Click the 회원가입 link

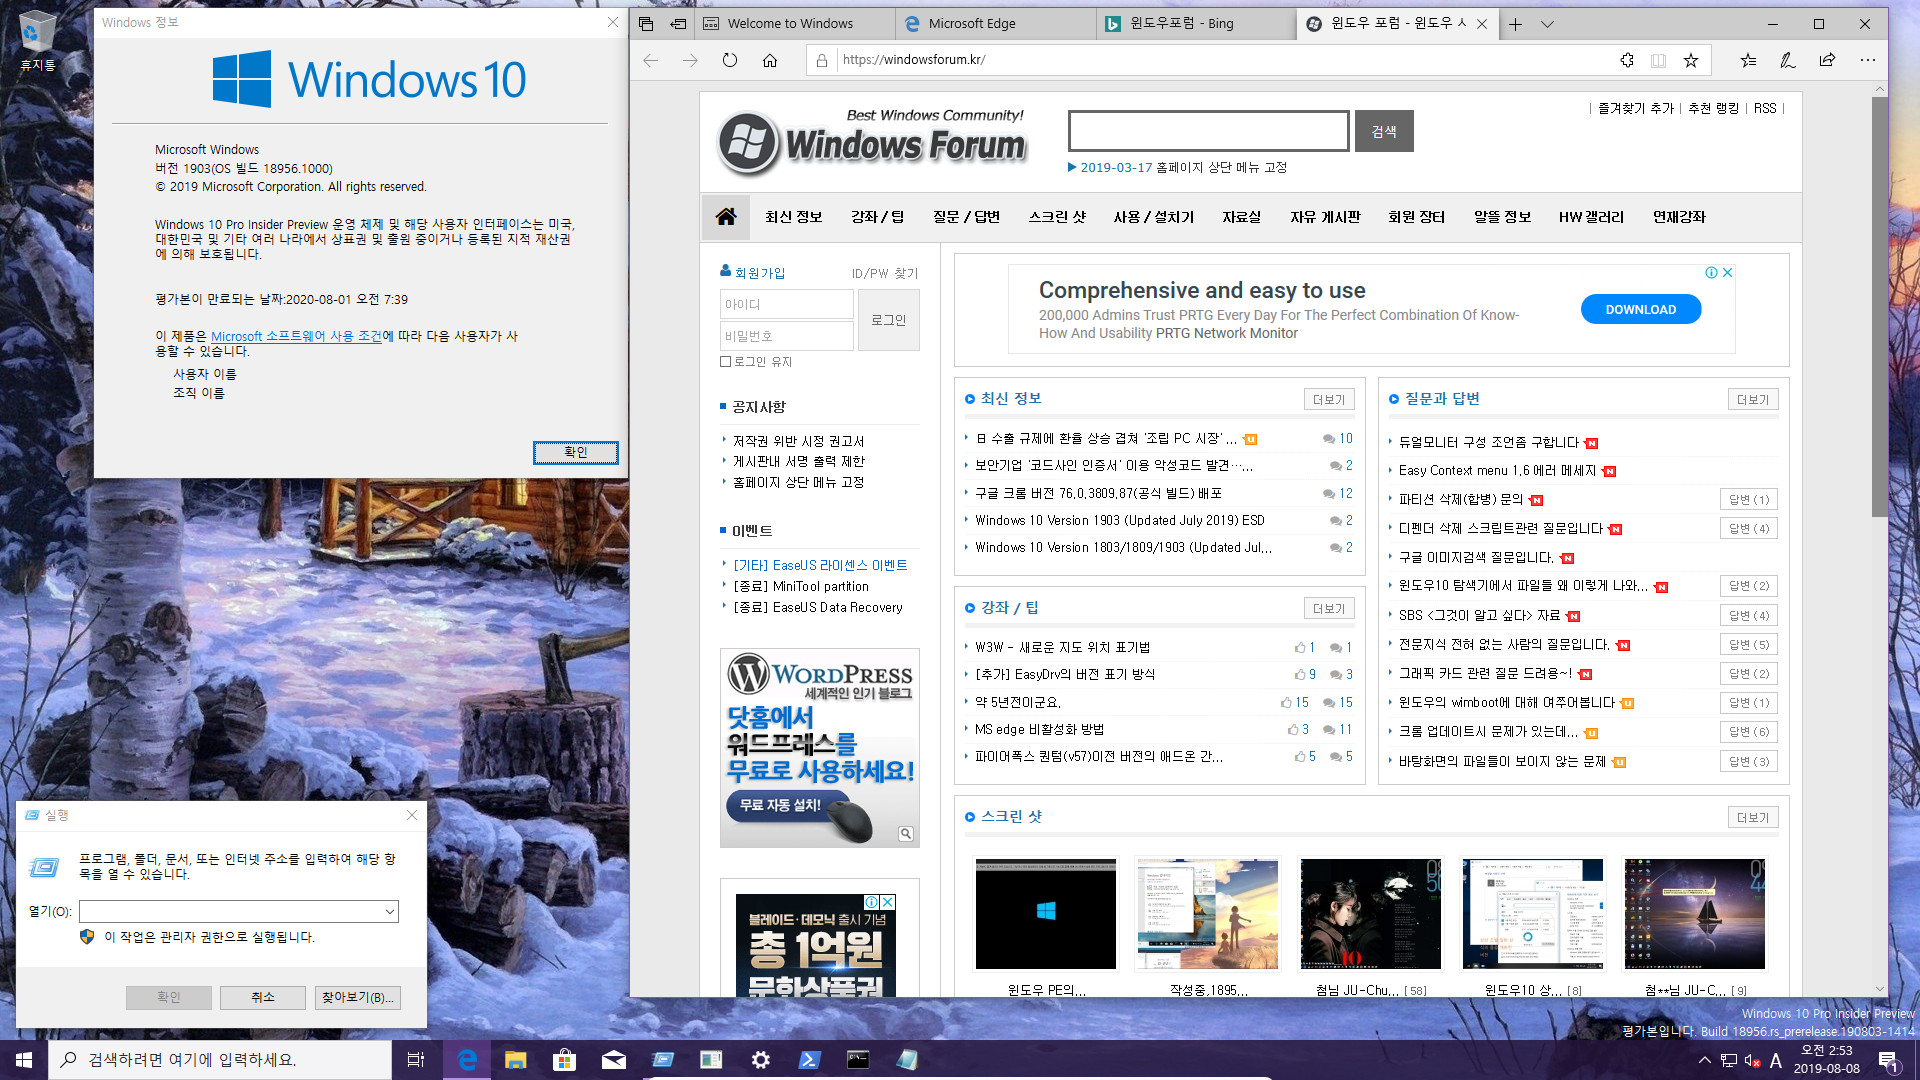point(759,273)
